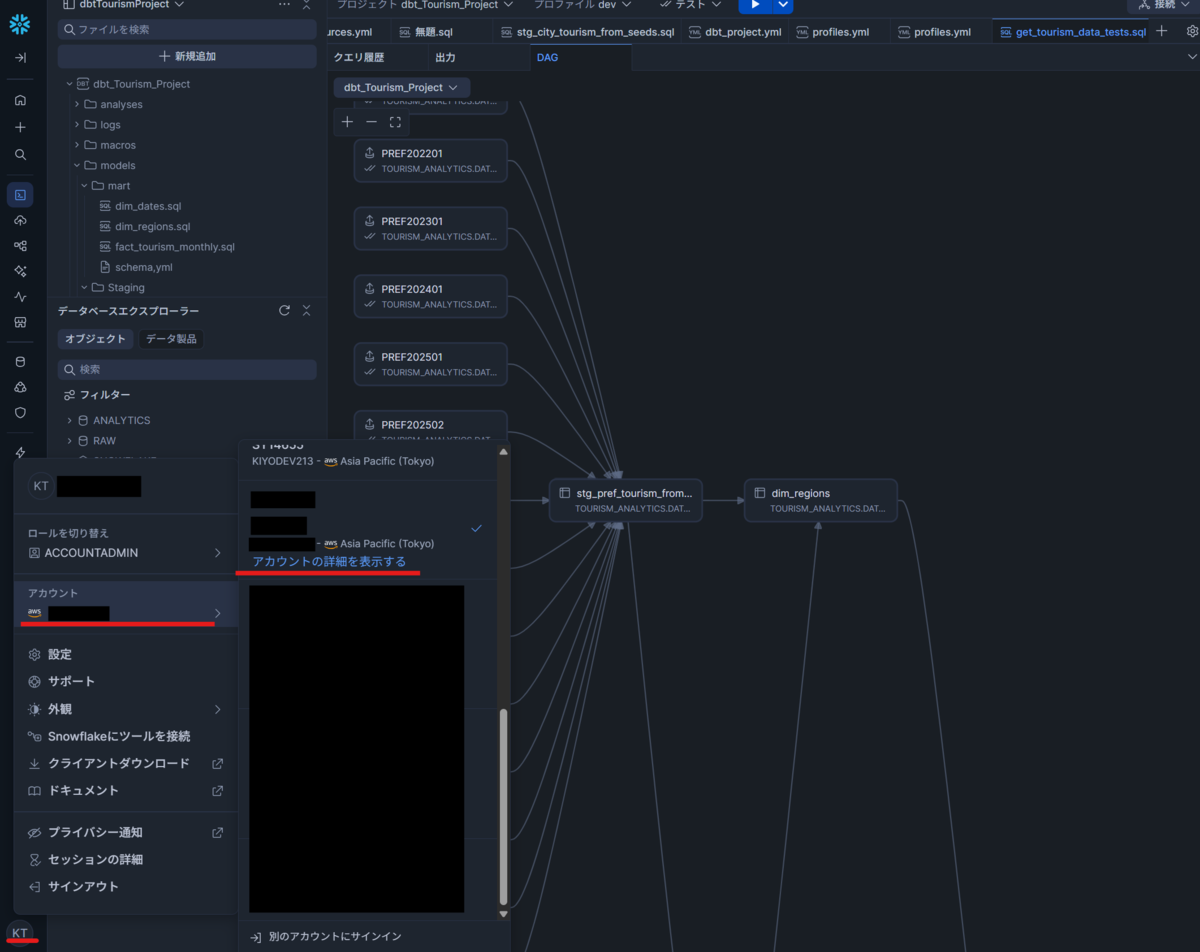Open クライアントダウンロード link
Viewport: 1200px width, 952px height.
(x=125, y=763)
